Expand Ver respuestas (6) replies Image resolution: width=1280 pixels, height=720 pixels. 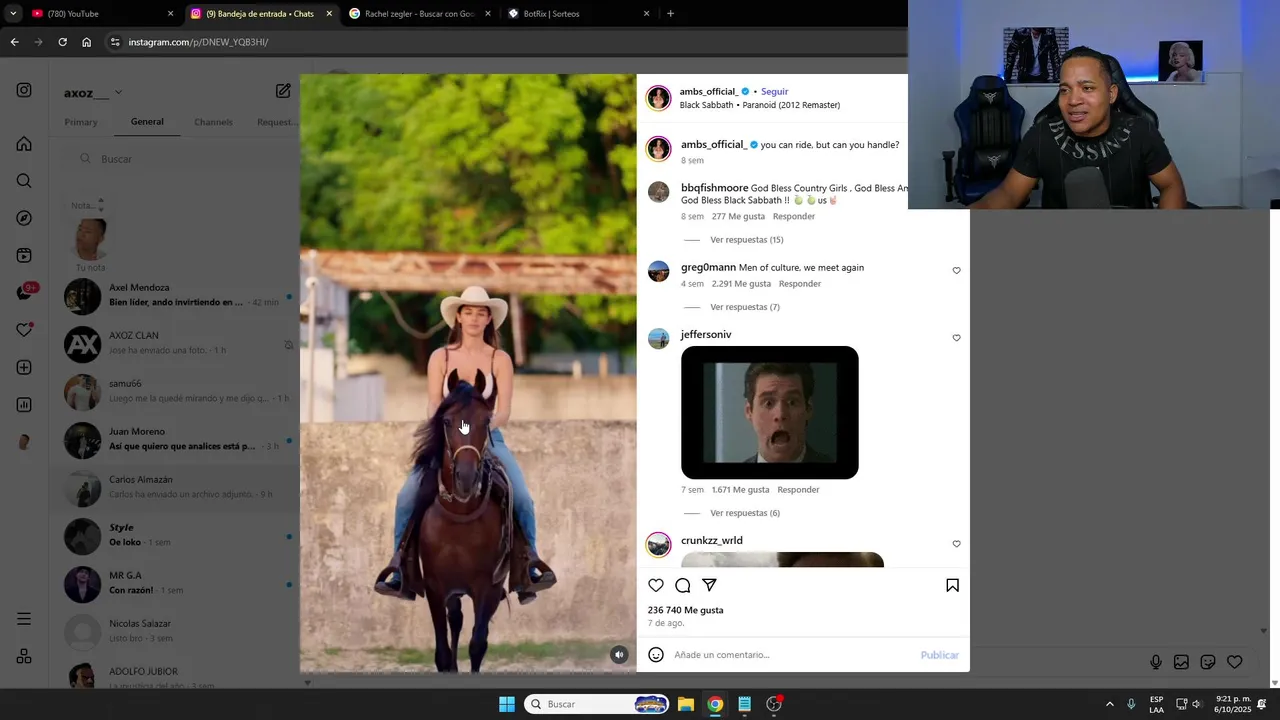coord(745,513)
